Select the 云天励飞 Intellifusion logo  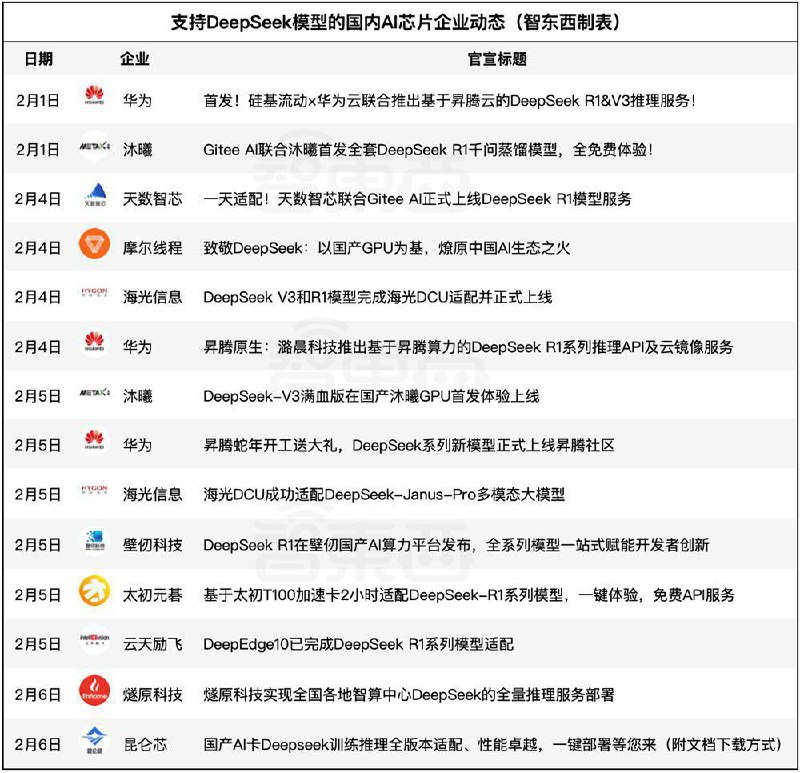click(93, 635)
